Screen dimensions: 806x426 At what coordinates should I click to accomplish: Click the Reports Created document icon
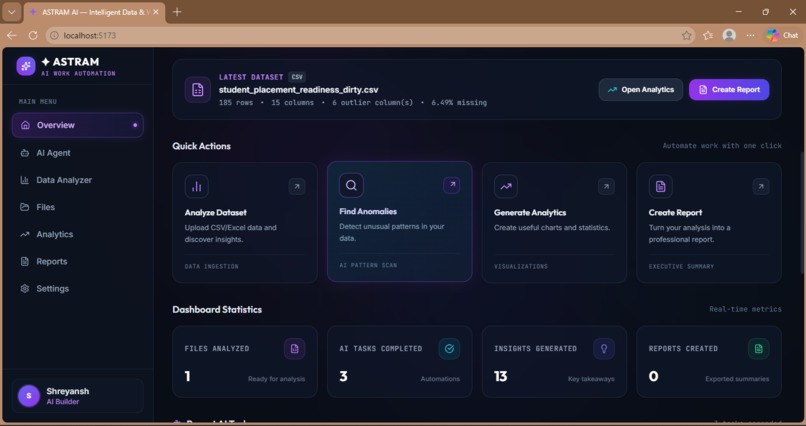tap(759, 349)
